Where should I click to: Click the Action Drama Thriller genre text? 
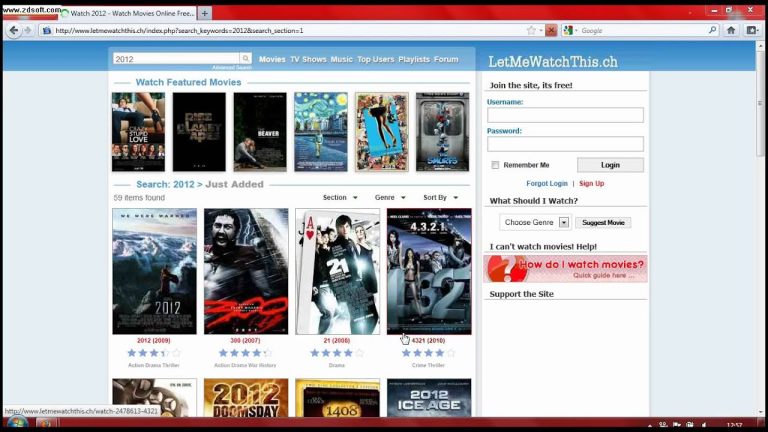154,365
